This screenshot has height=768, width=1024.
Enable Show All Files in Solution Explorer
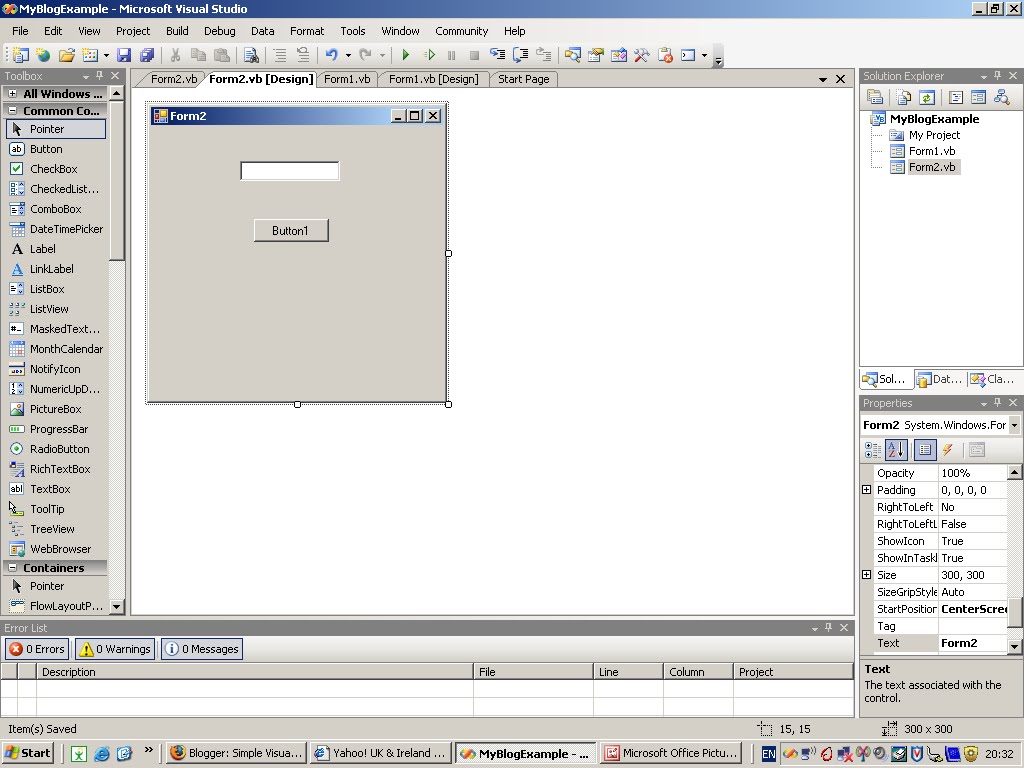point(902,97)
